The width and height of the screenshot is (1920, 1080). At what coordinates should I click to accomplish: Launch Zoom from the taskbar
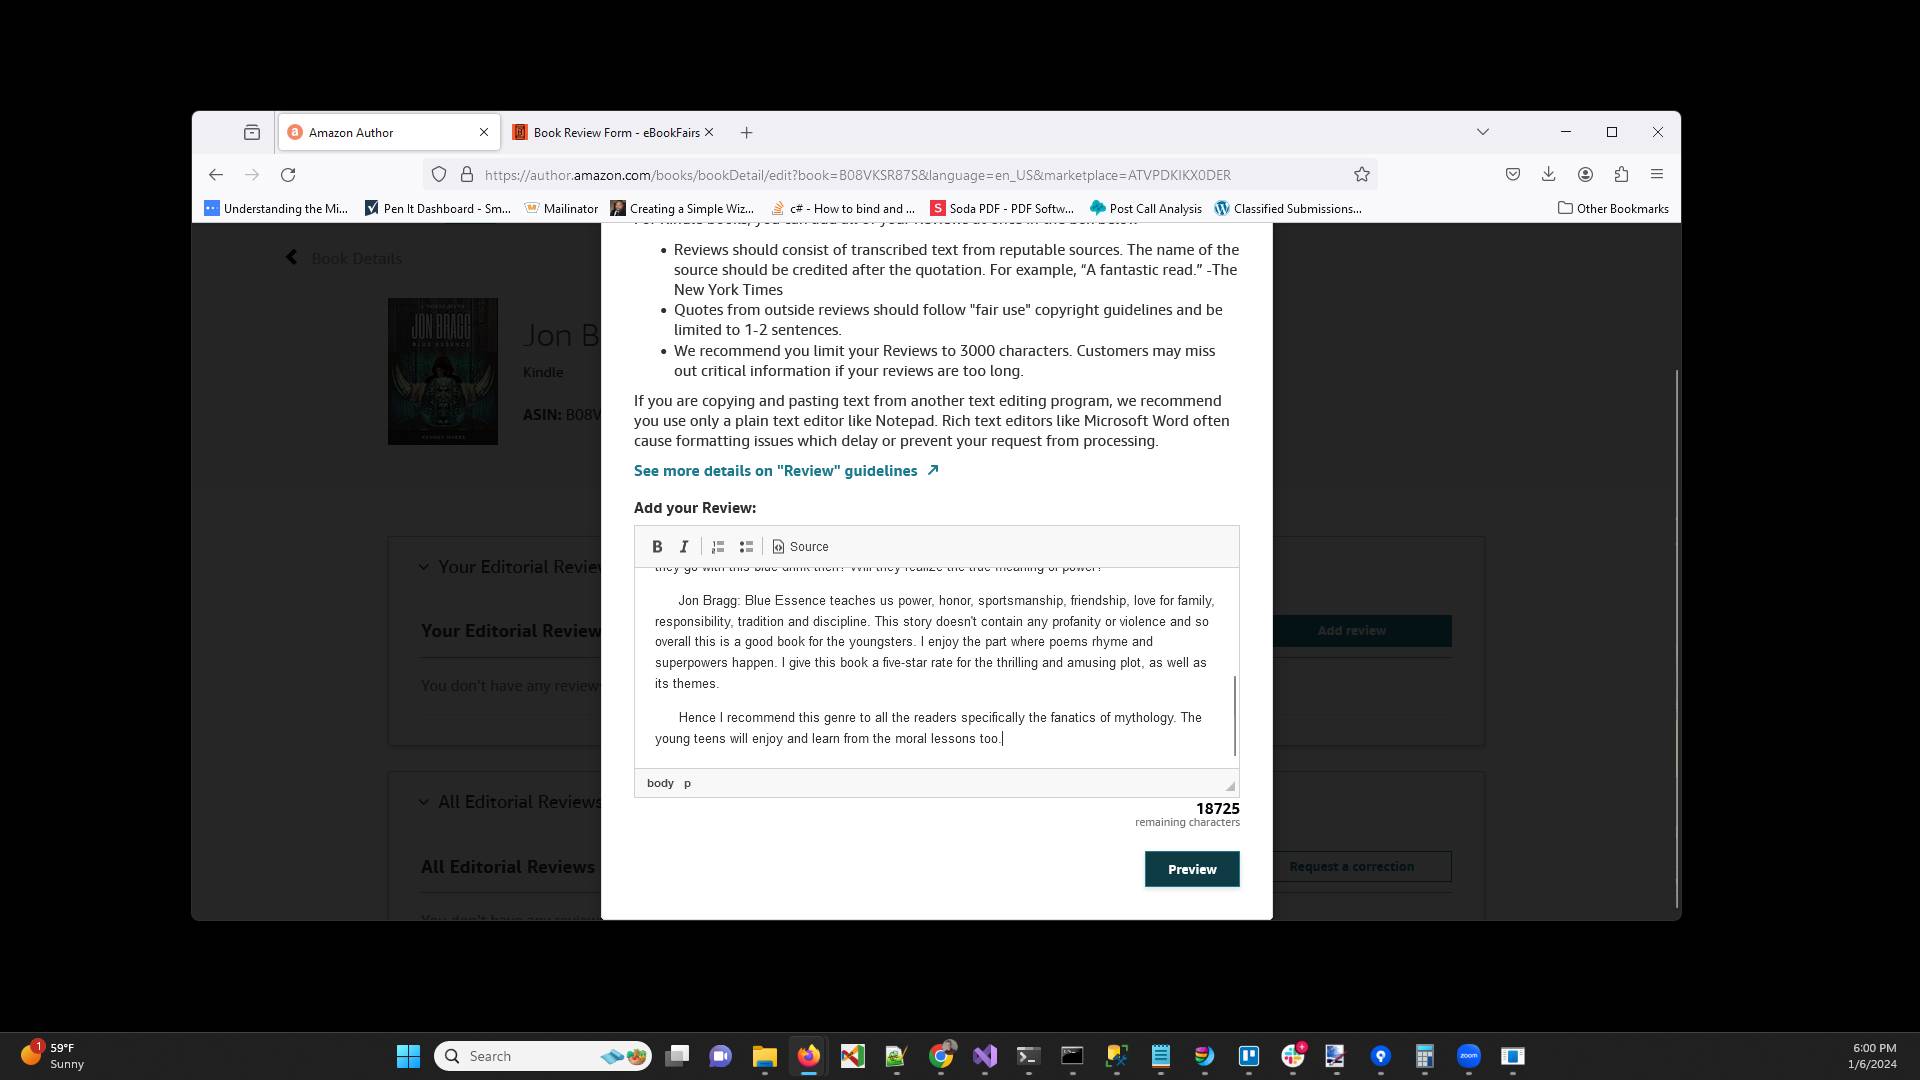1468,1056
